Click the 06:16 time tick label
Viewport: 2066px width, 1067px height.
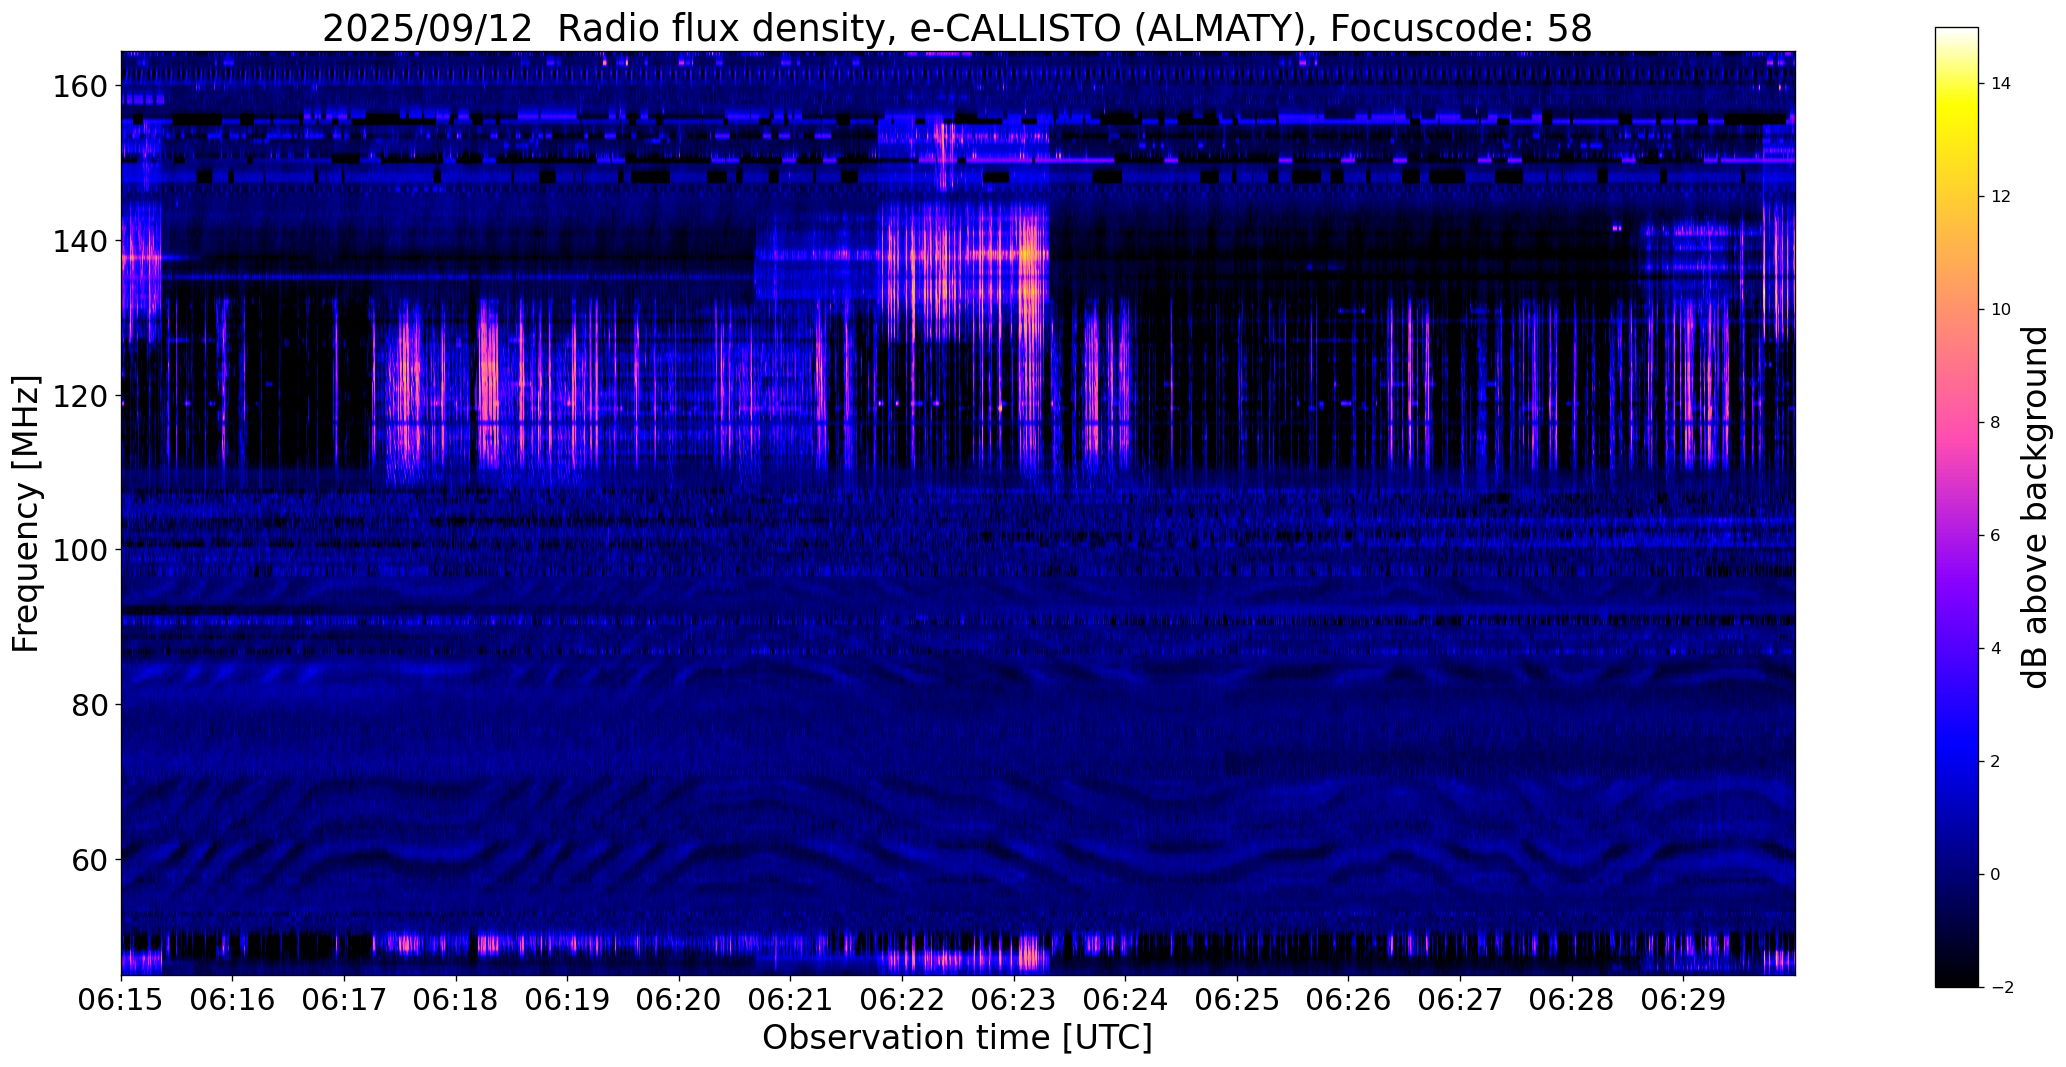click(x=233, y=999)
